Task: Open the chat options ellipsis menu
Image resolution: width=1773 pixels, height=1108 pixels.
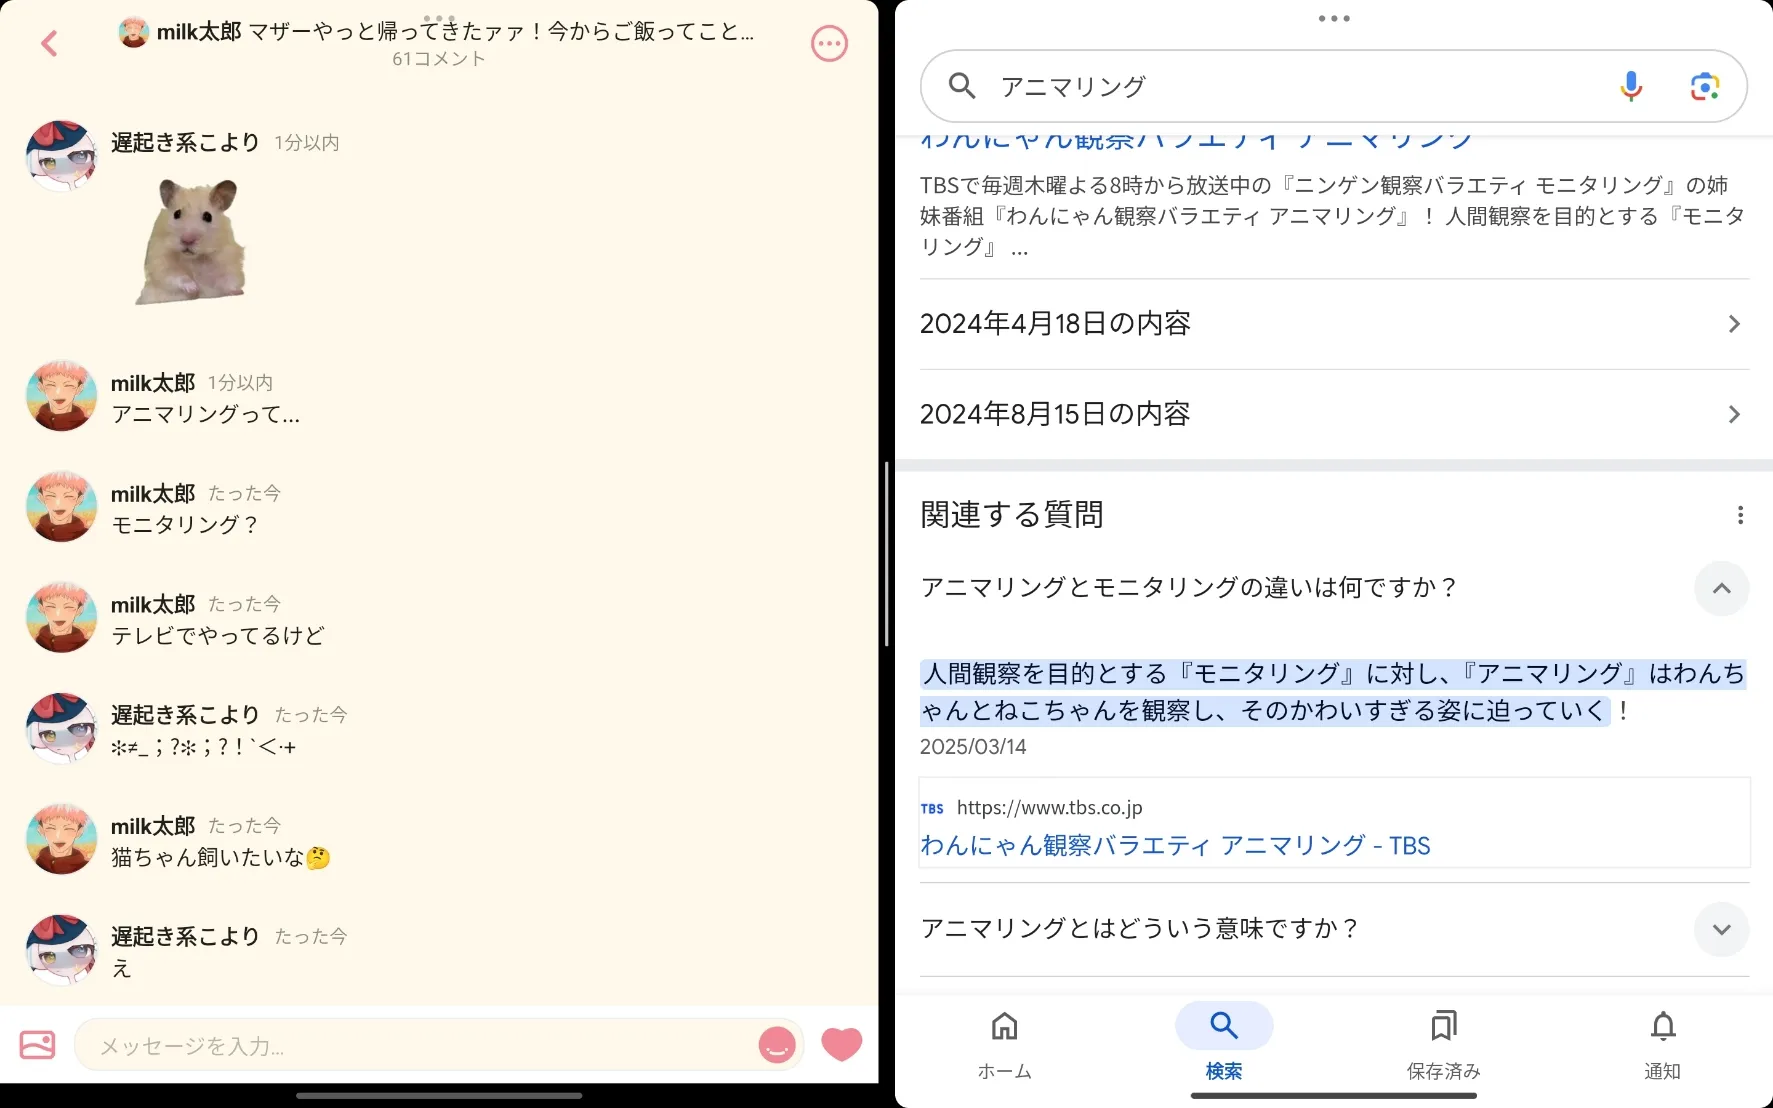Action: tap(829, 43)
